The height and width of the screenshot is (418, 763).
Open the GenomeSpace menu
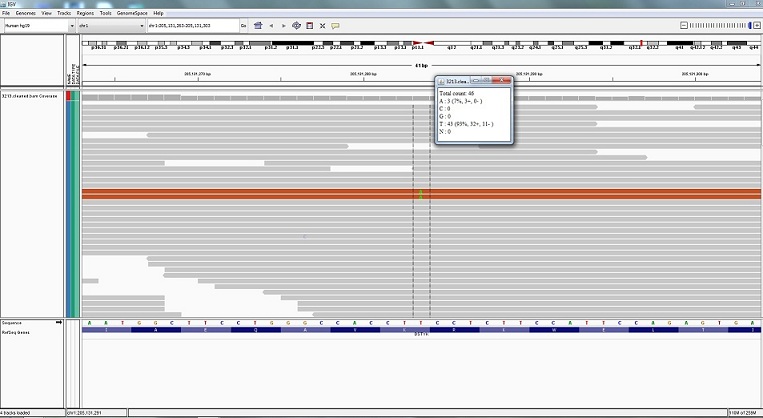132,13
